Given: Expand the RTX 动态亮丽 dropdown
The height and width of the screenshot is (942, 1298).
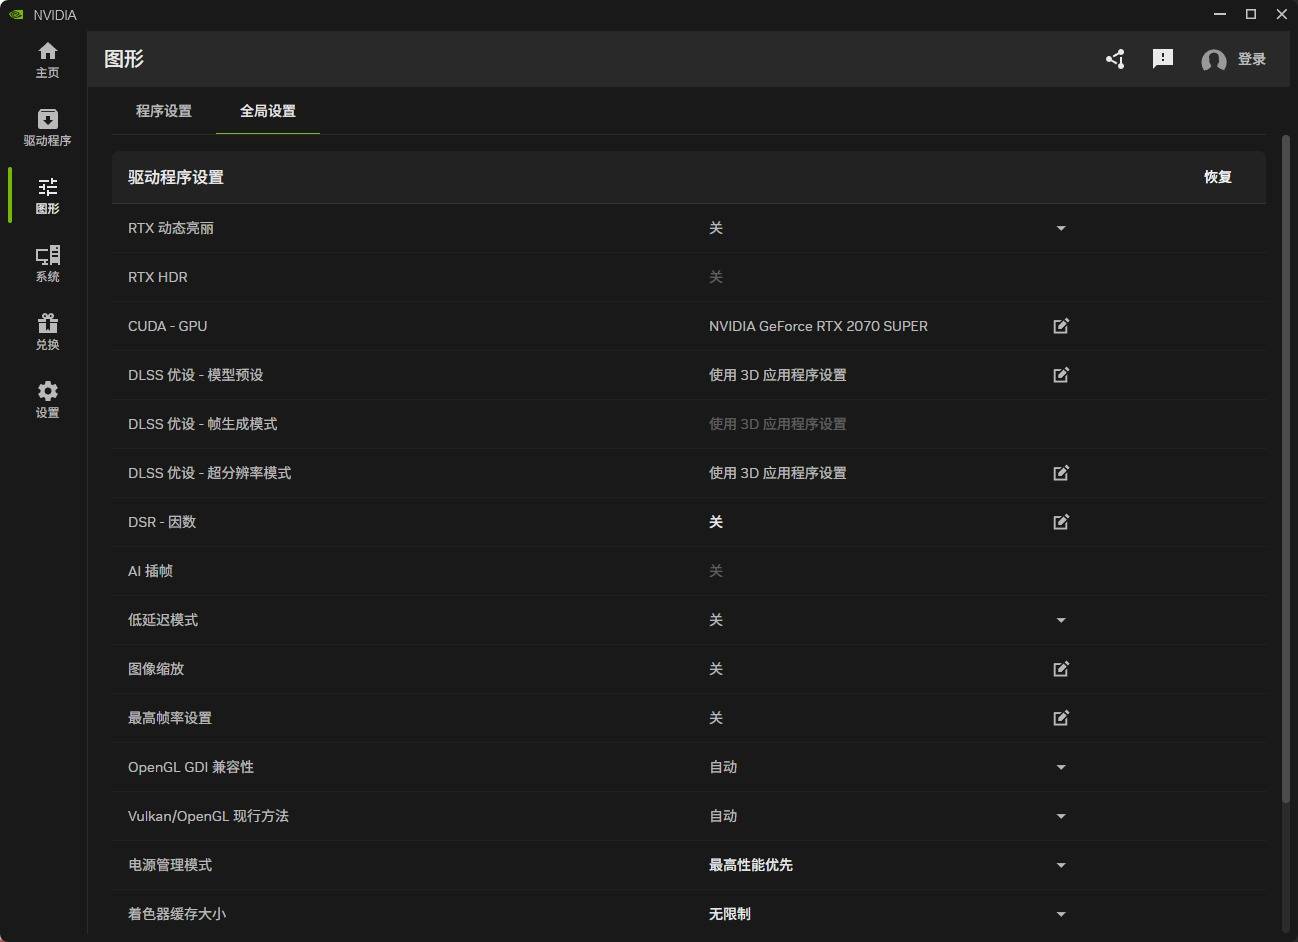Looking at the screenshot, I should [1061, 228].
